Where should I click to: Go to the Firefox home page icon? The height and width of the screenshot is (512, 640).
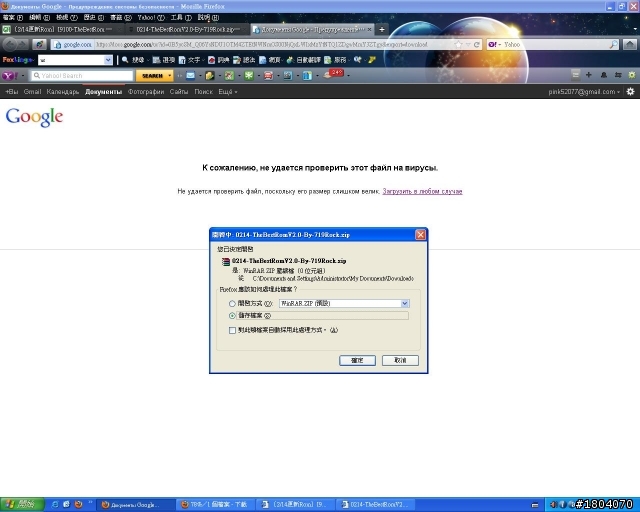[630, 45]
